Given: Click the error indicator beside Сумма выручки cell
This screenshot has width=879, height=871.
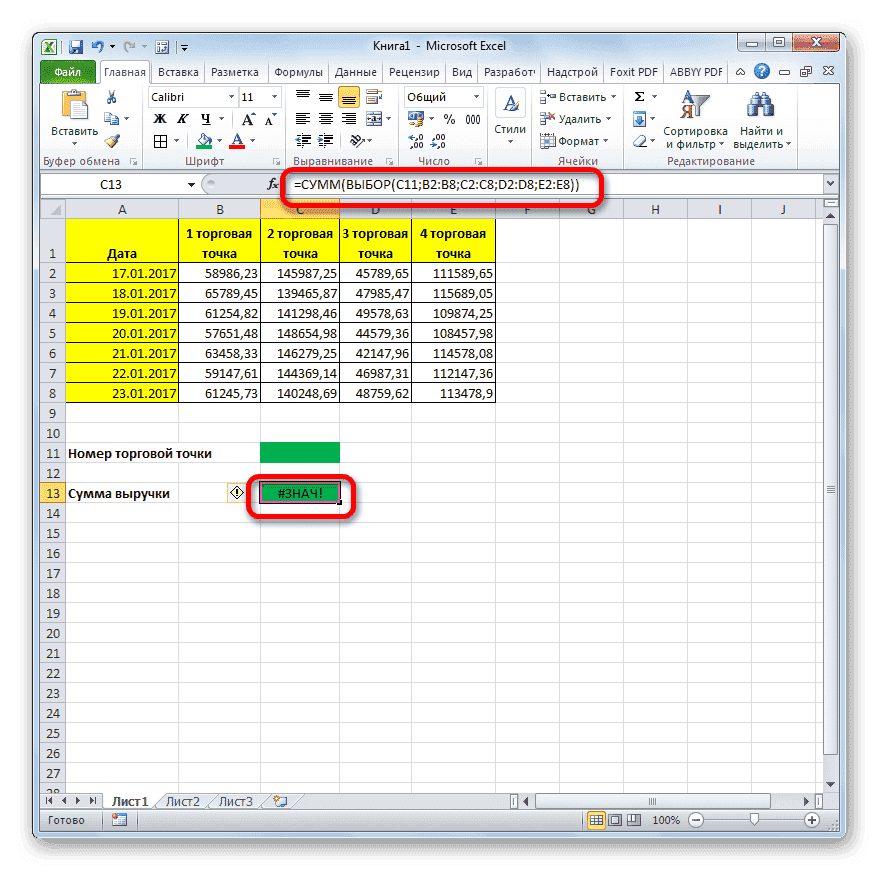Looking at the screenshot, I should click(237, 492).
